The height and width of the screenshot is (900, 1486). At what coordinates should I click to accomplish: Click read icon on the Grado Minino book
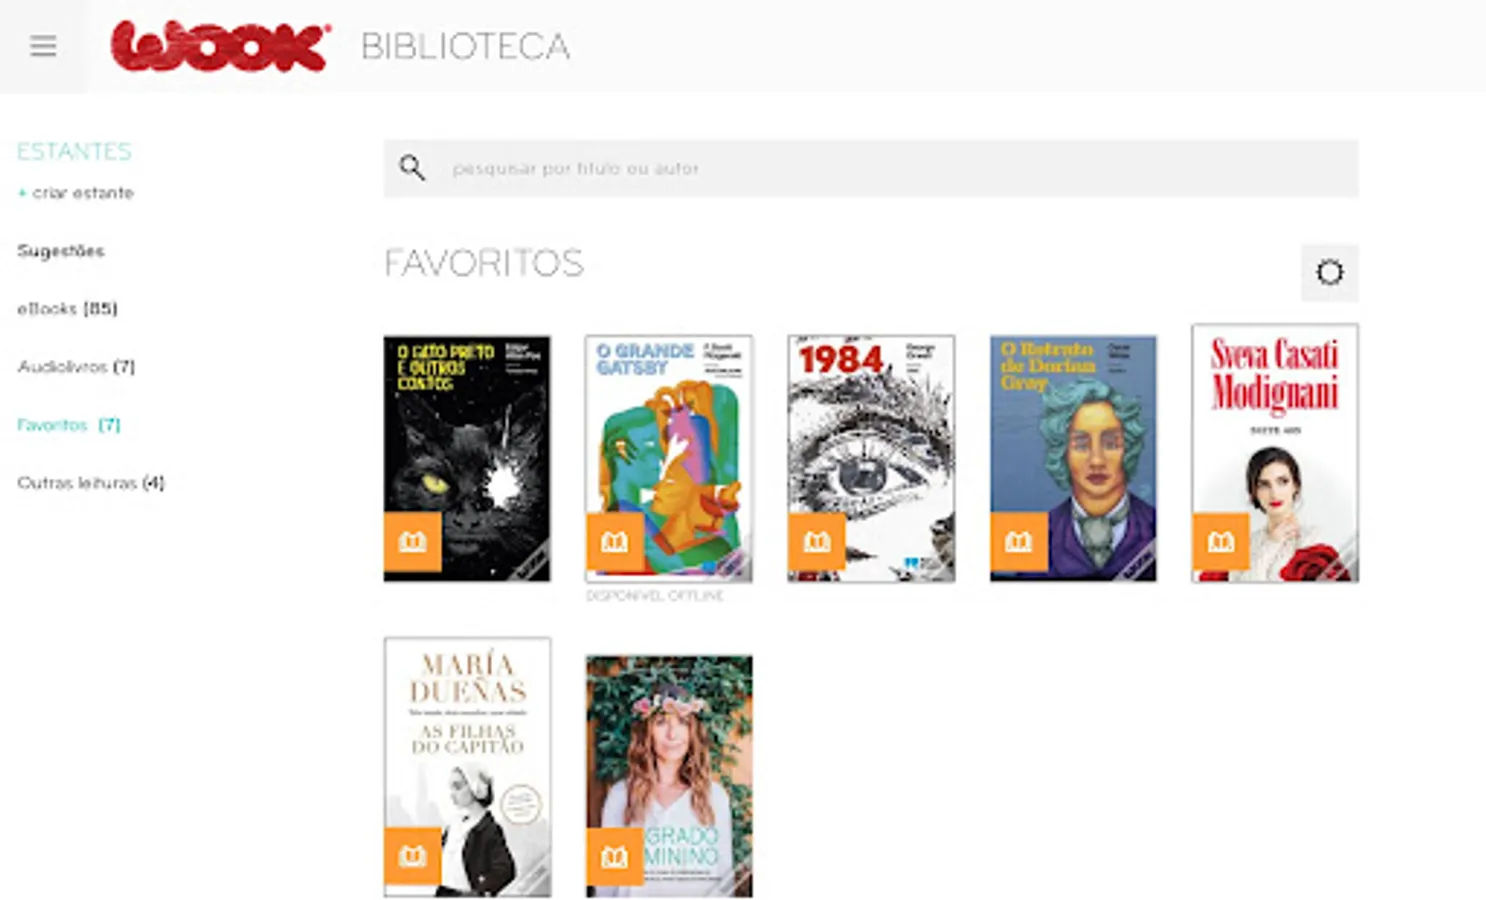pyautogui.click(x=615, y=856)
